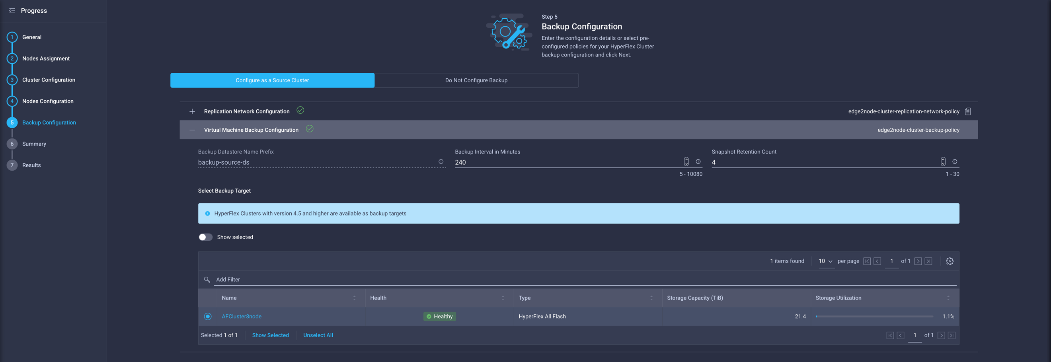Sort by the Name column
1051x362 pixels.
pos(354,298)
